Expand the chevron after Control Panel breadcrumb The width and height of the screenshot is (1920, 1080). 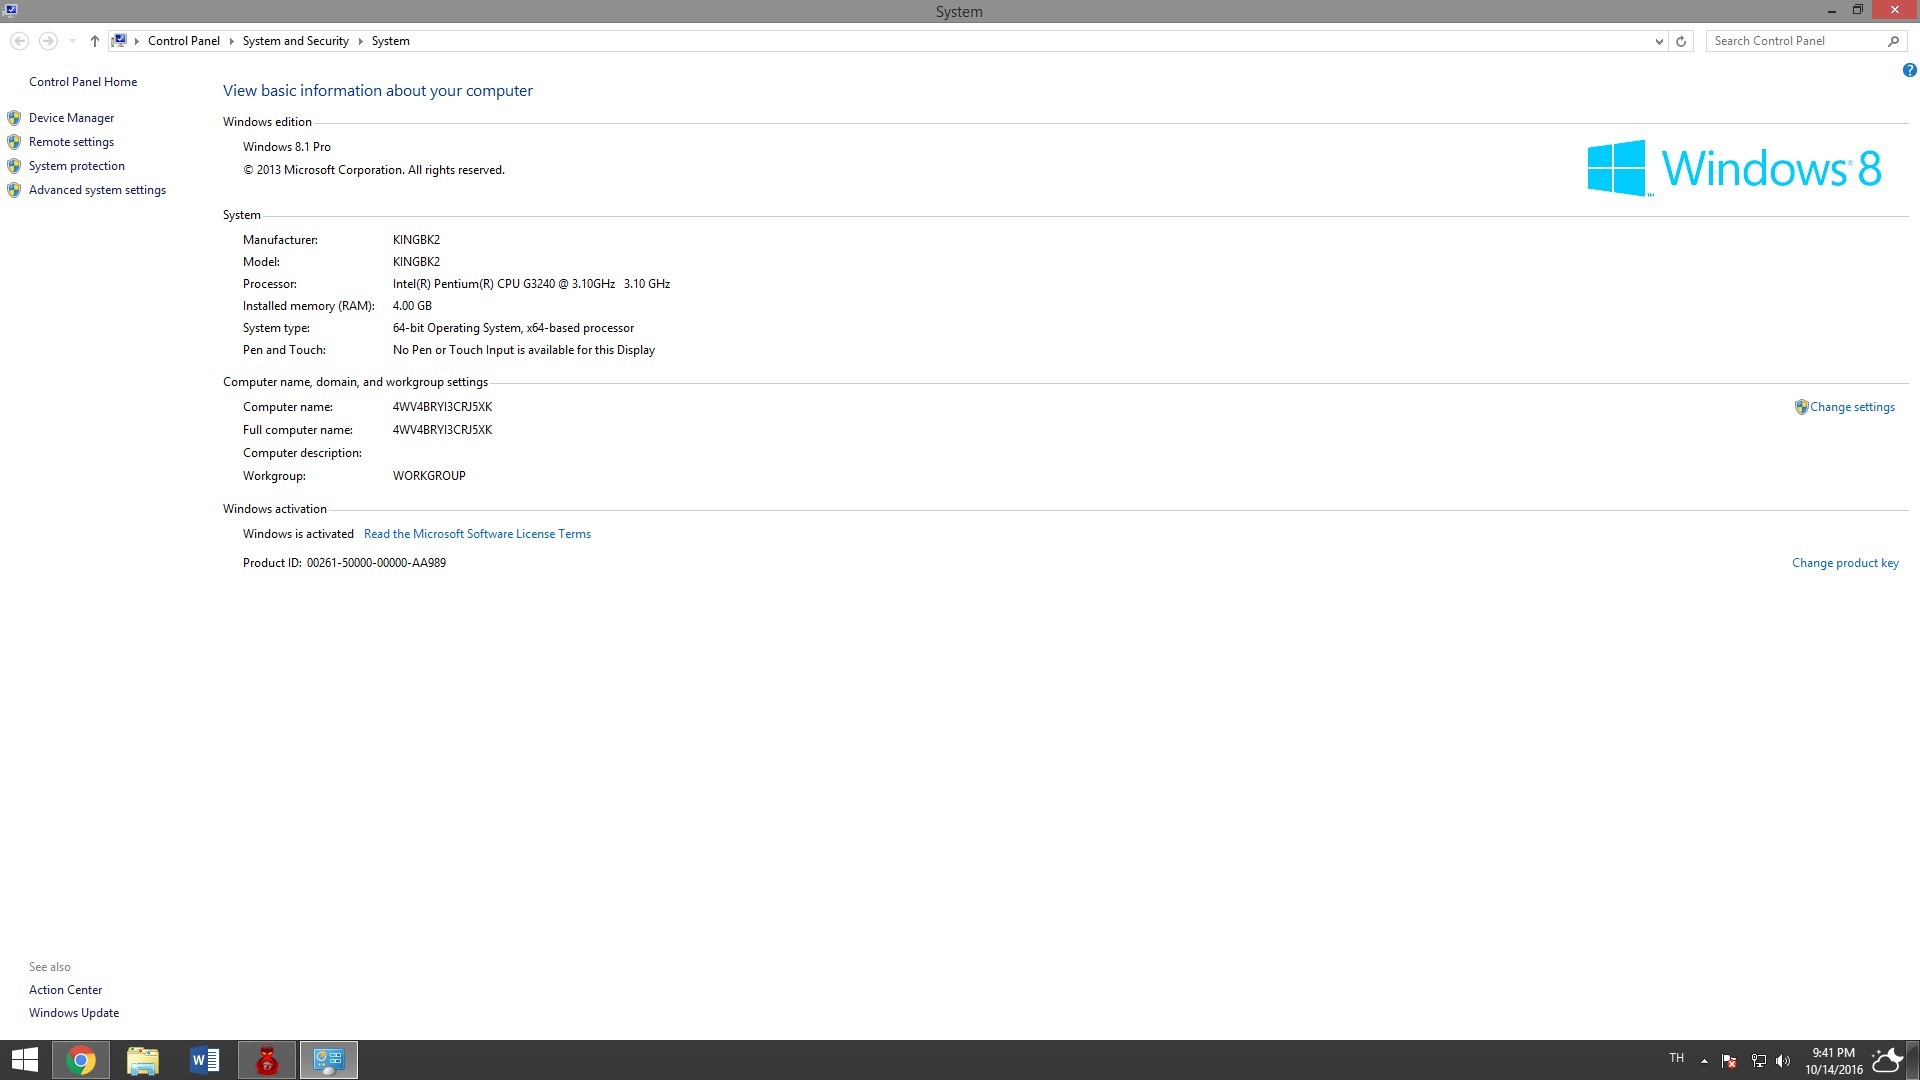231,41
